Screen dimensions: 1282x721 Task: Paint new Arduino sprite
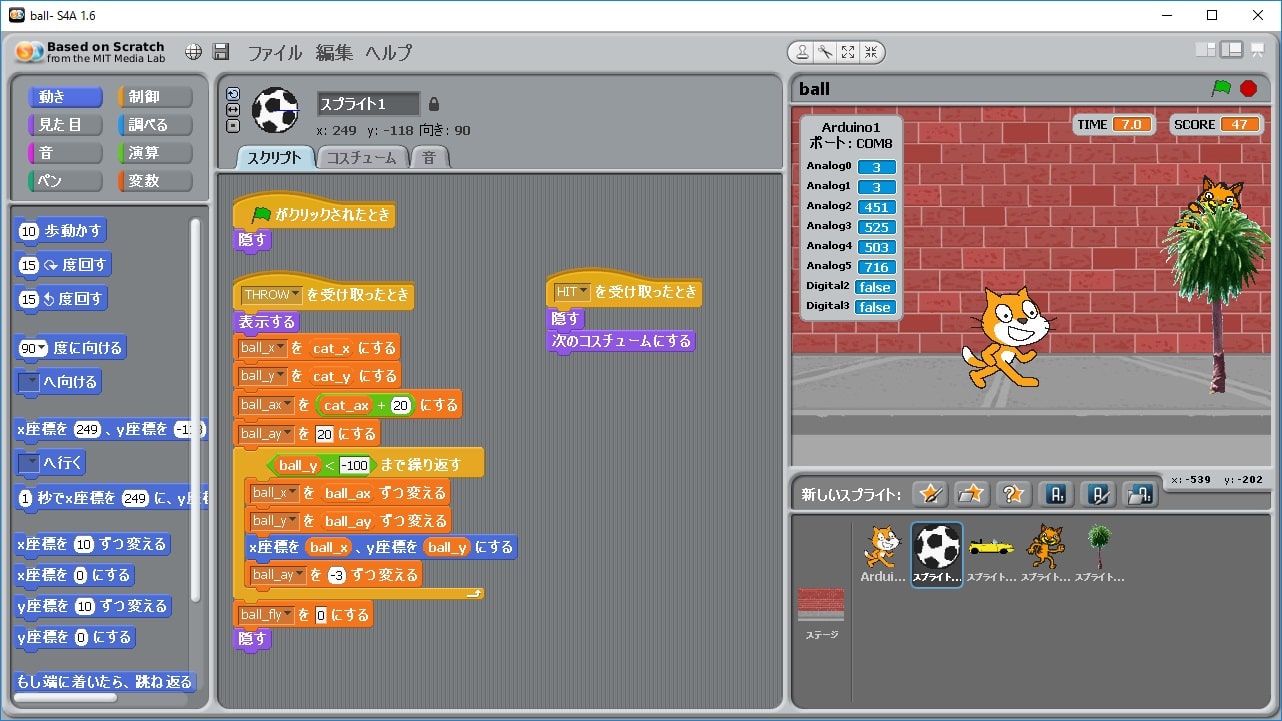tap(1098, 493)
